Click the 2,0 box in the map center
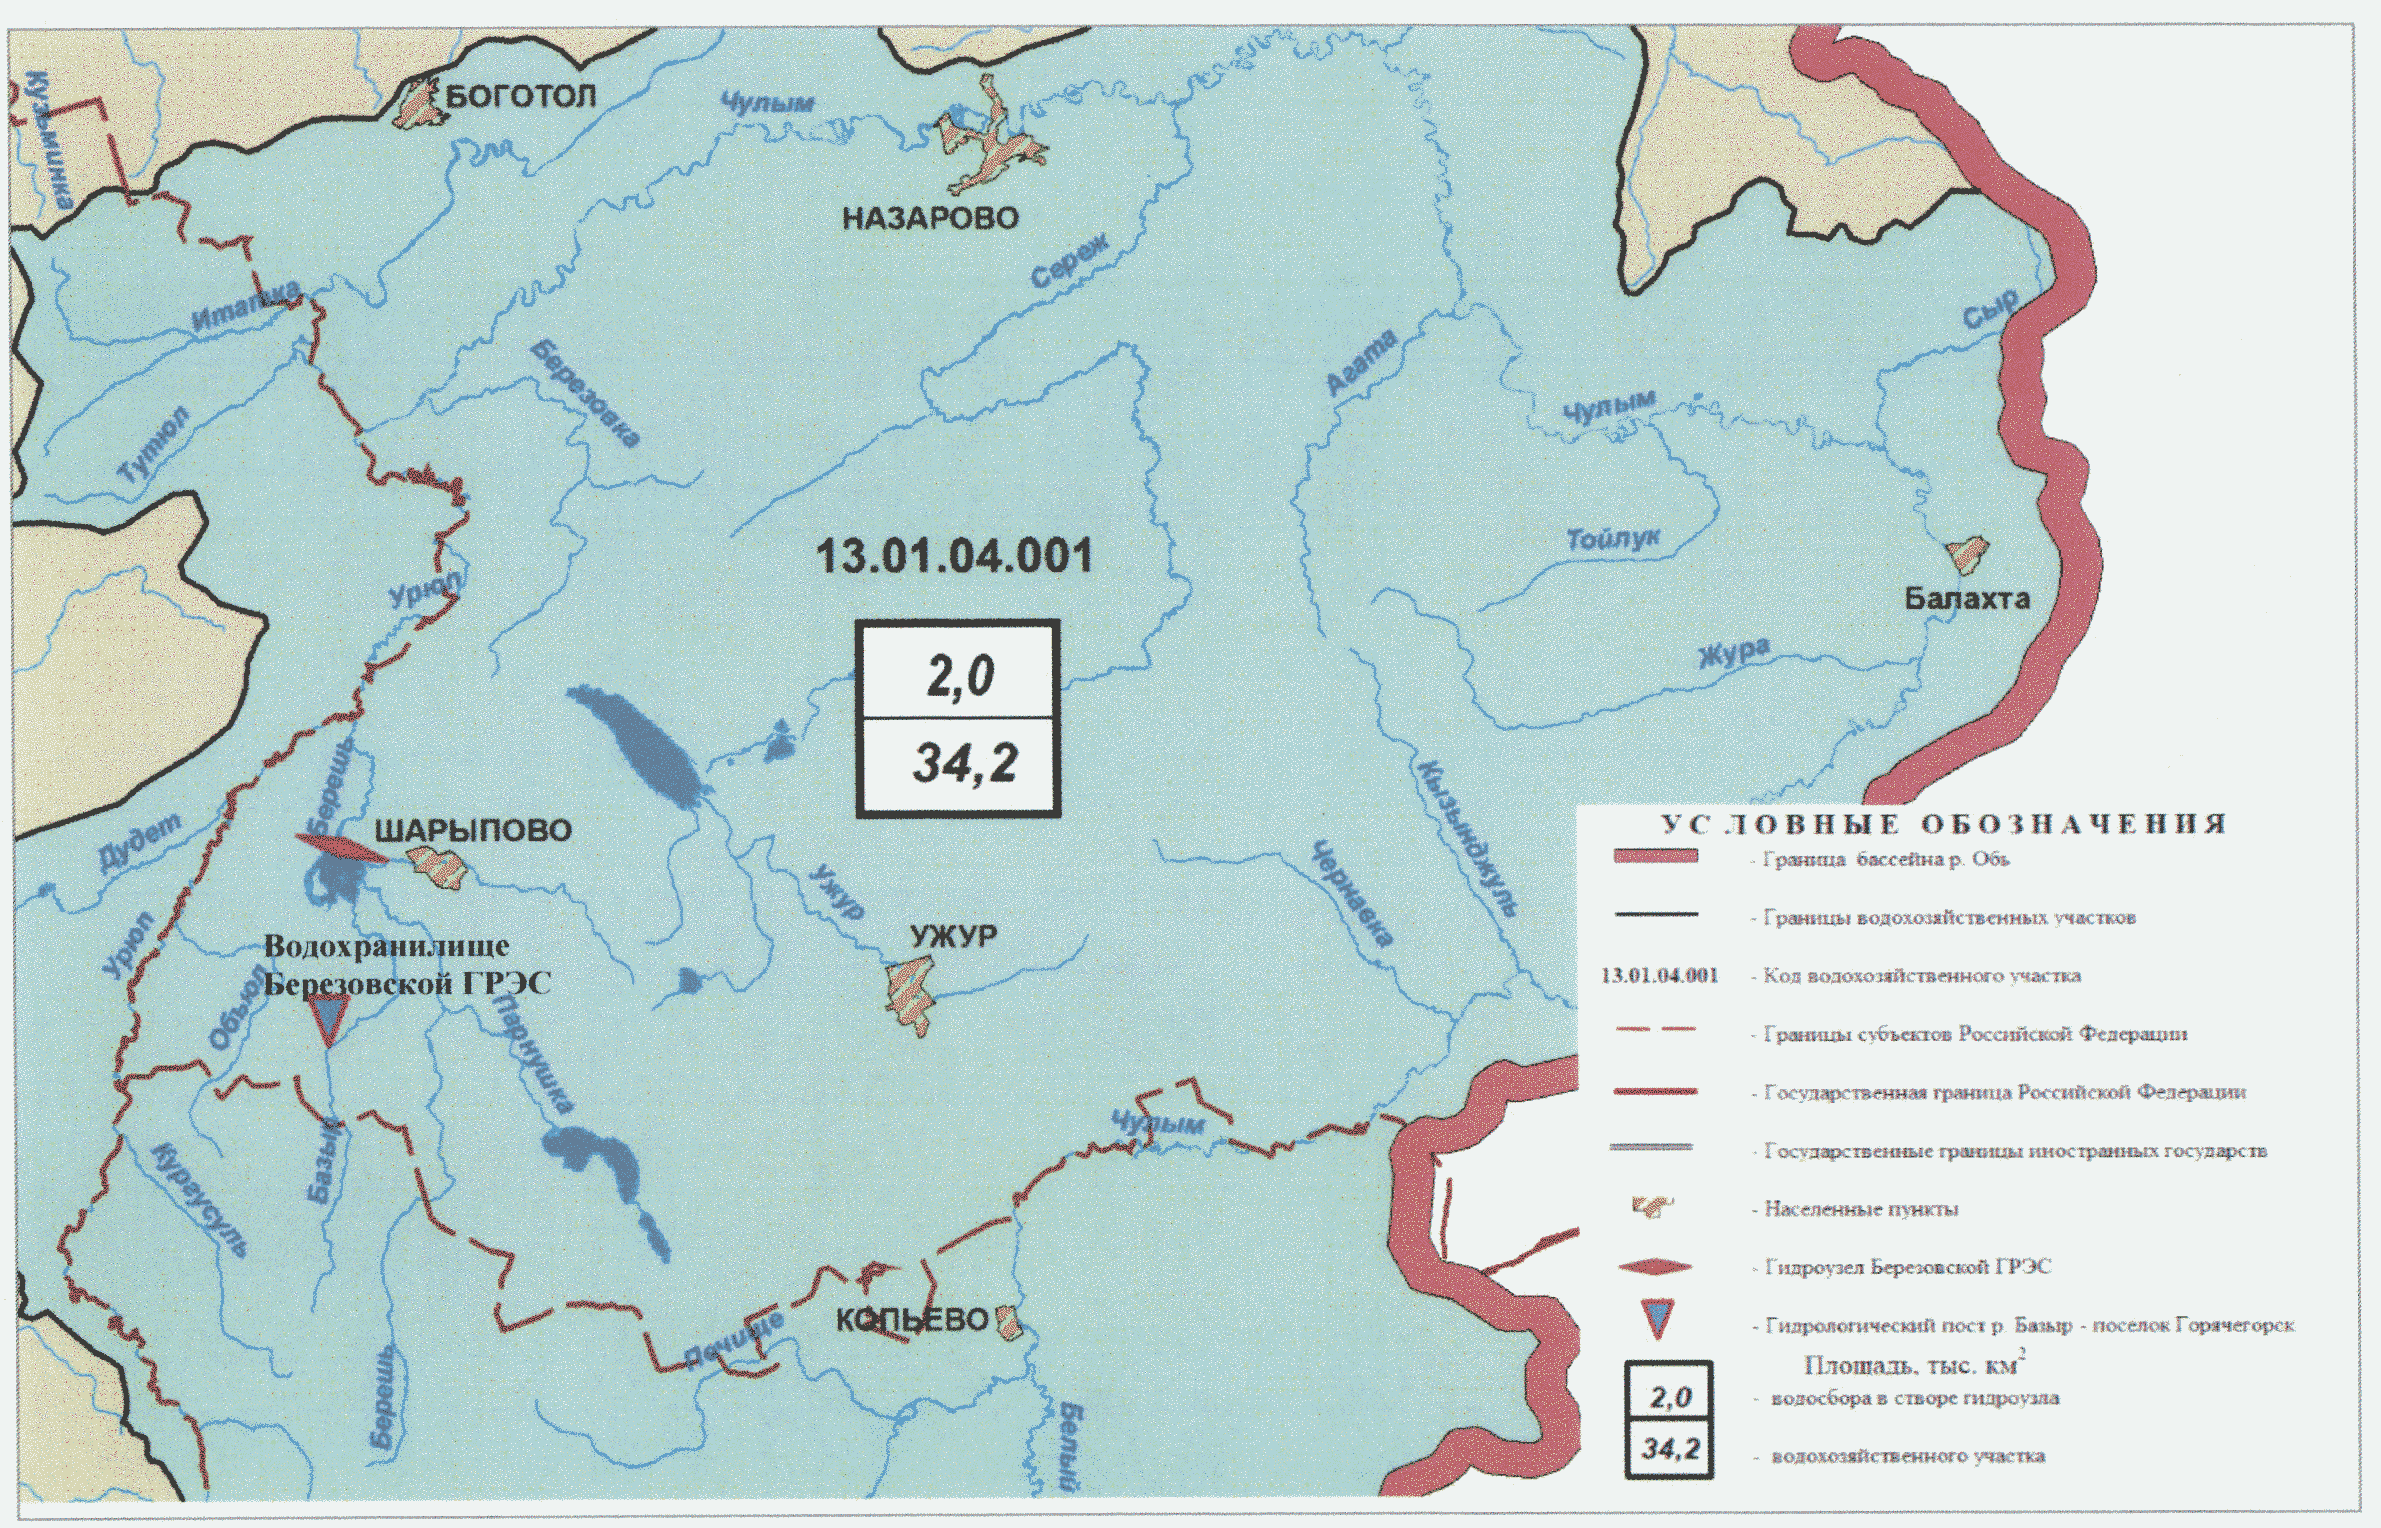The image size is (2381, 1528). click(x=958, y=671)
